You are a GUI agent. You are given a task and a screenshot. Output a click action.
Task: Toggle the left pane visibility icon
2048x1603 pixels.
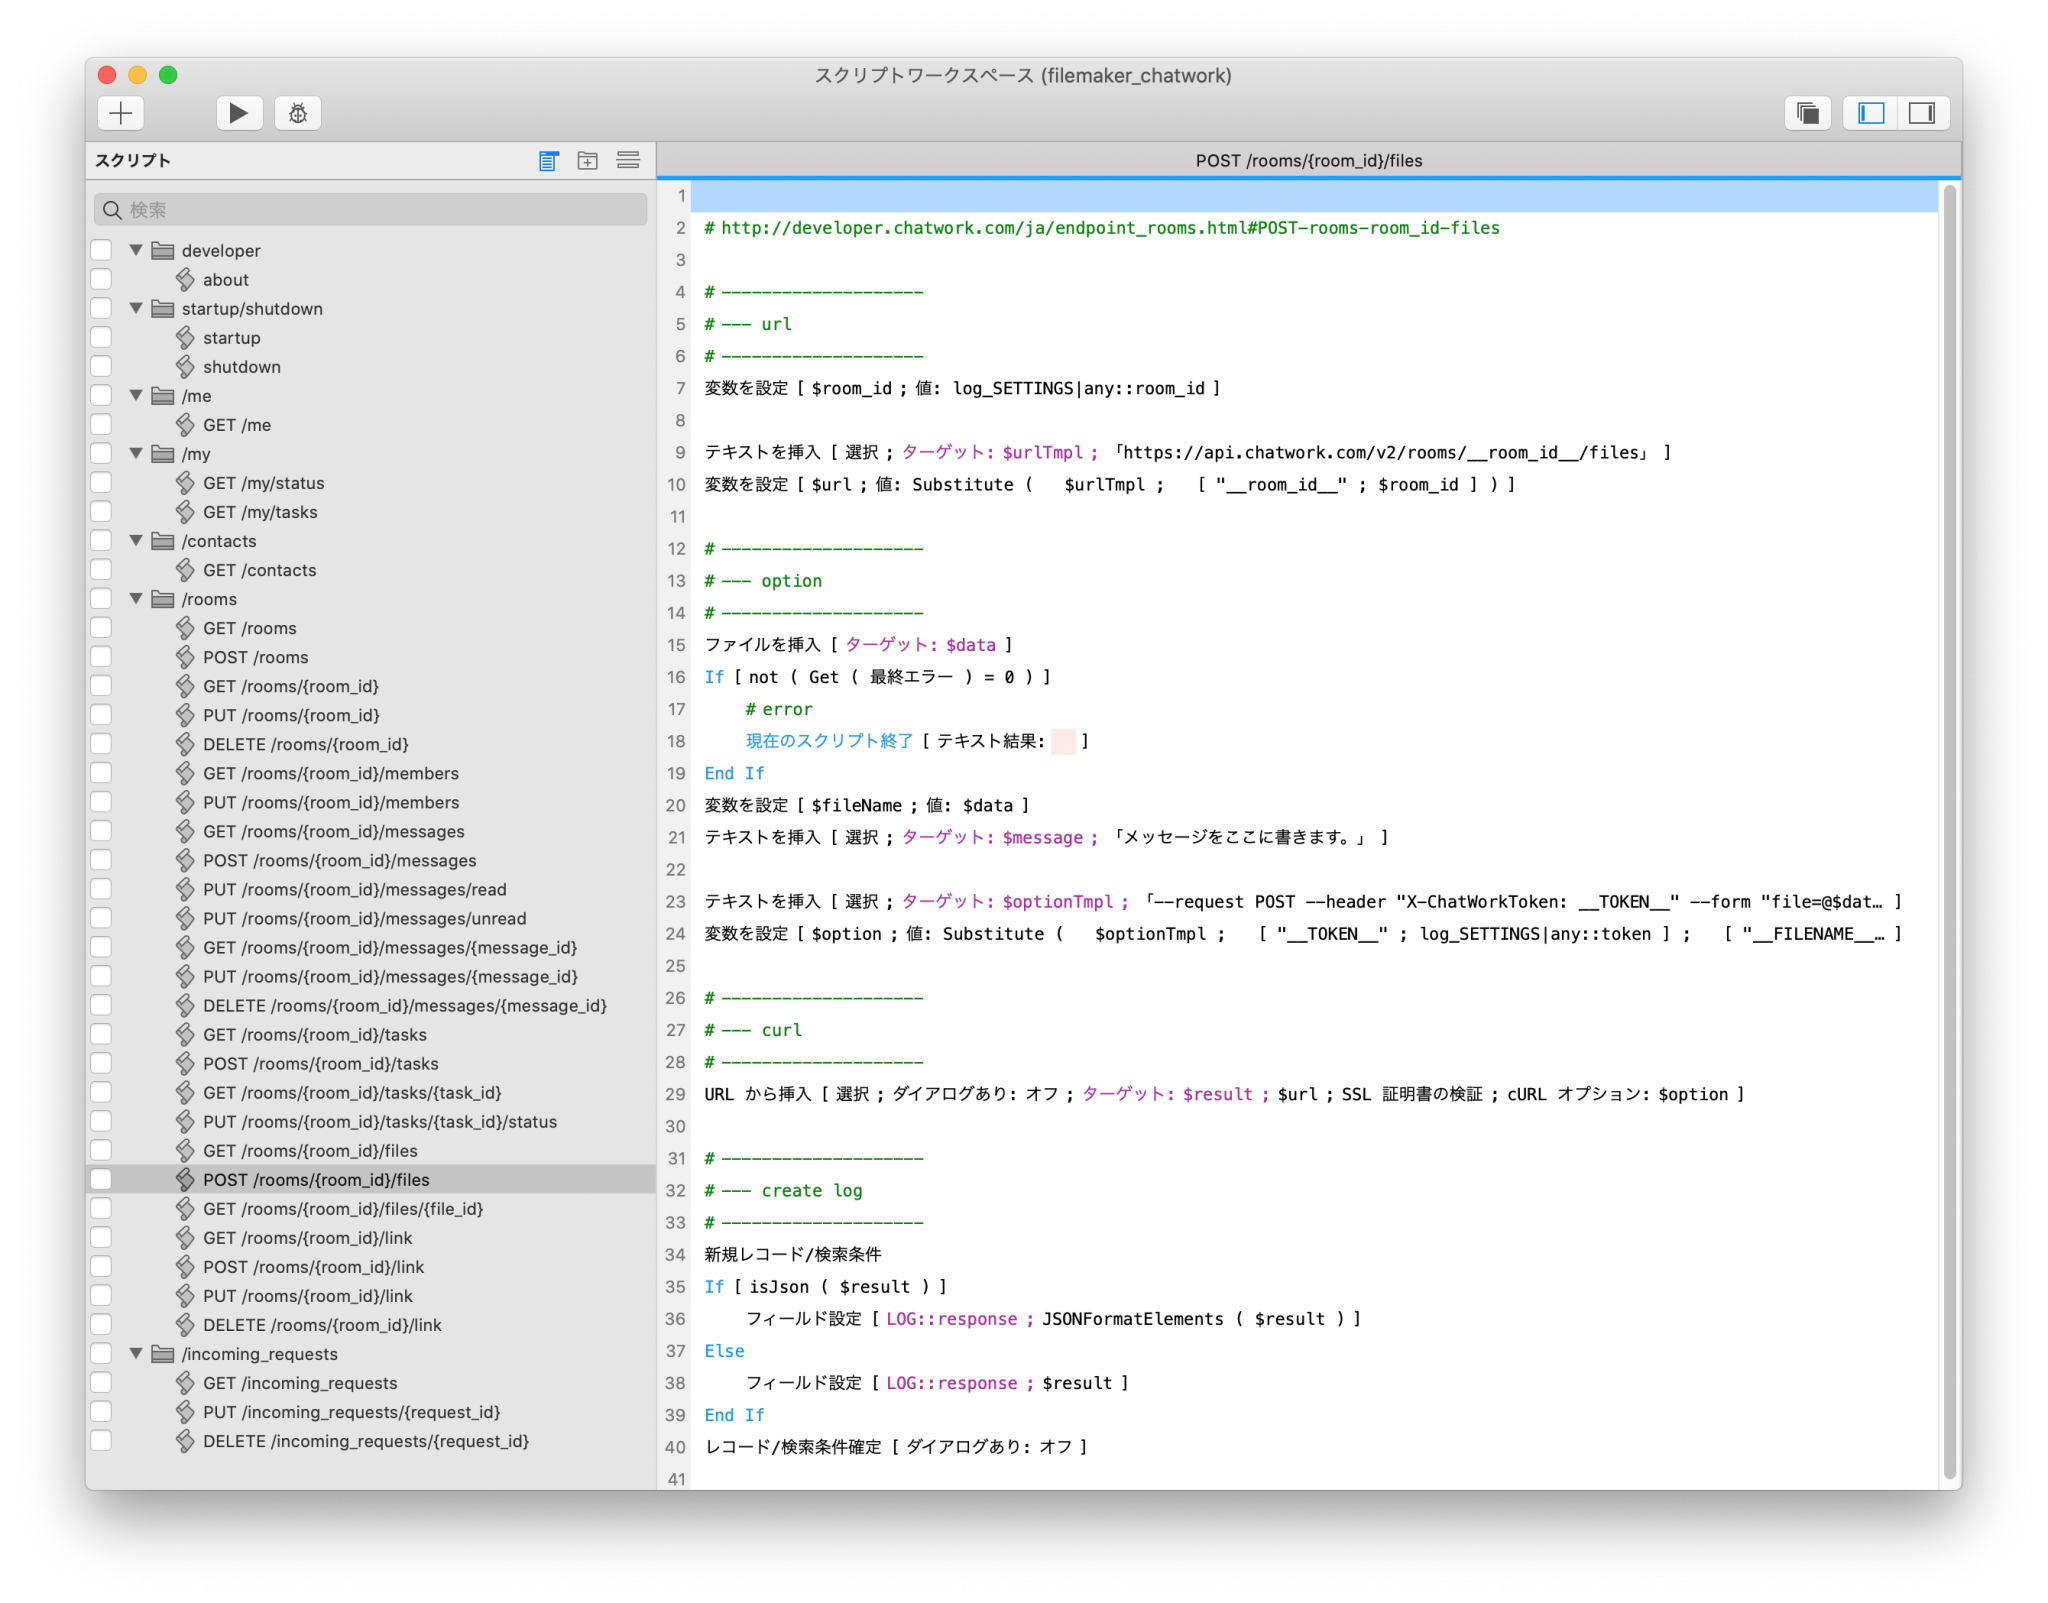(1868, 112)
